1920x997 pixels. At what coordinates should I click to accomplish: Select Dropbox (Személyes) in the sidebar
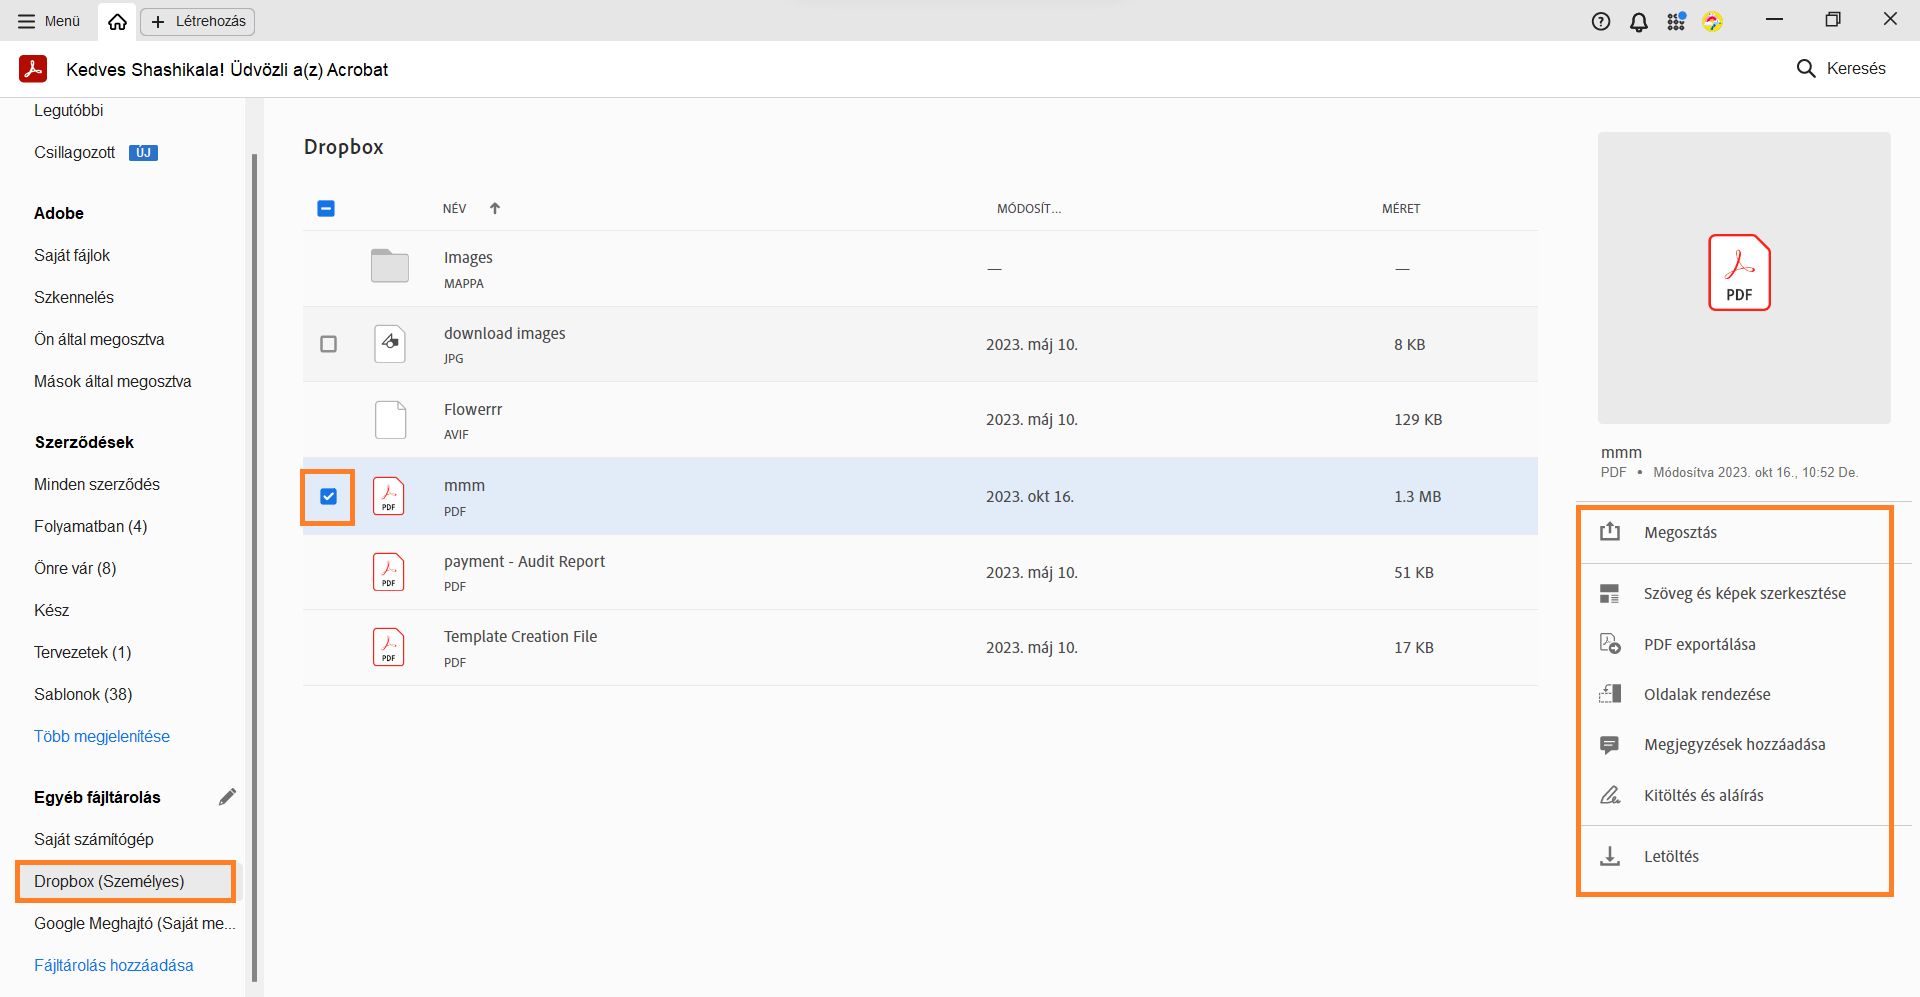click(109, 881)
